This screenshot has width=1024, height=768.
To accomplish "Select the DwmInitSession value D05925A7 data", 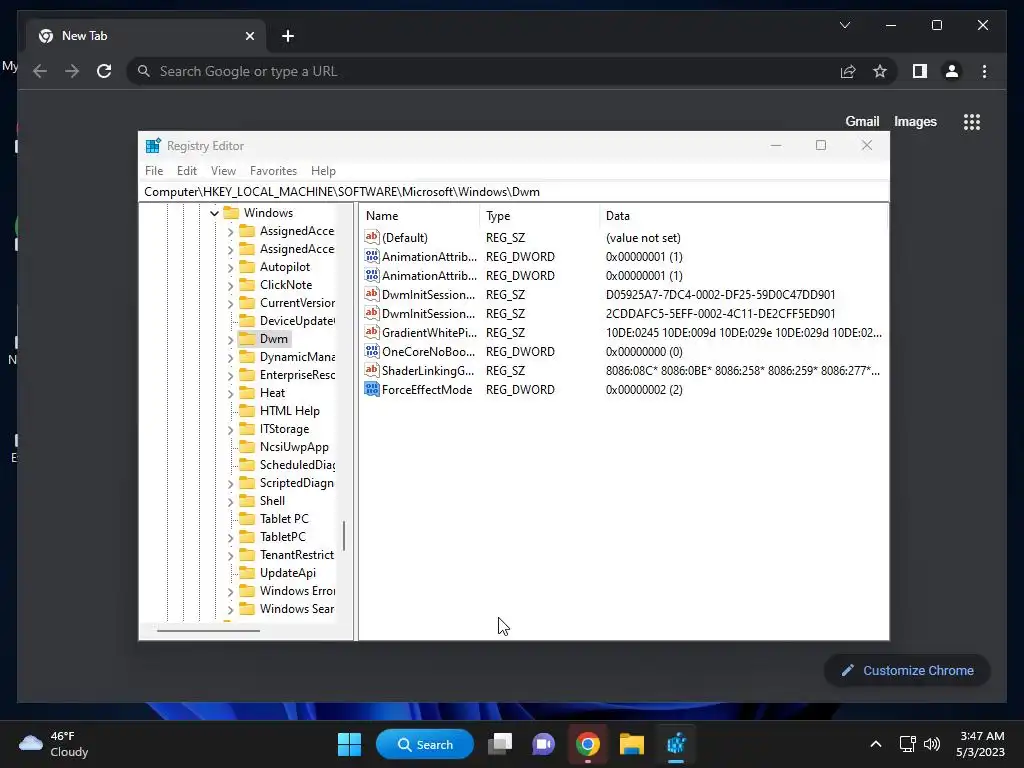I will click(x=720, y=295).
